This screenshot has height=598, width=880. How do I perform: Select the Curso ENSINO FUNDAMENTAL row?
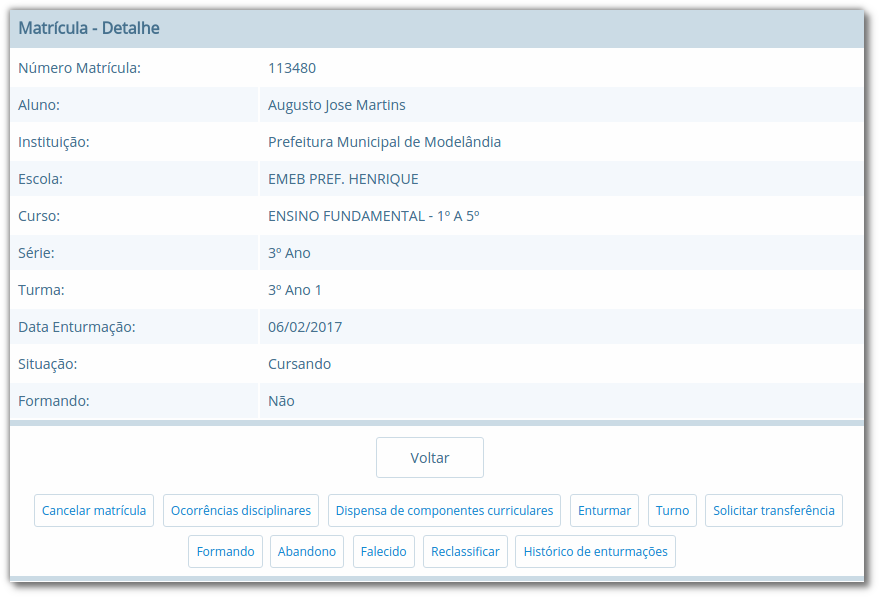[375, 215]
